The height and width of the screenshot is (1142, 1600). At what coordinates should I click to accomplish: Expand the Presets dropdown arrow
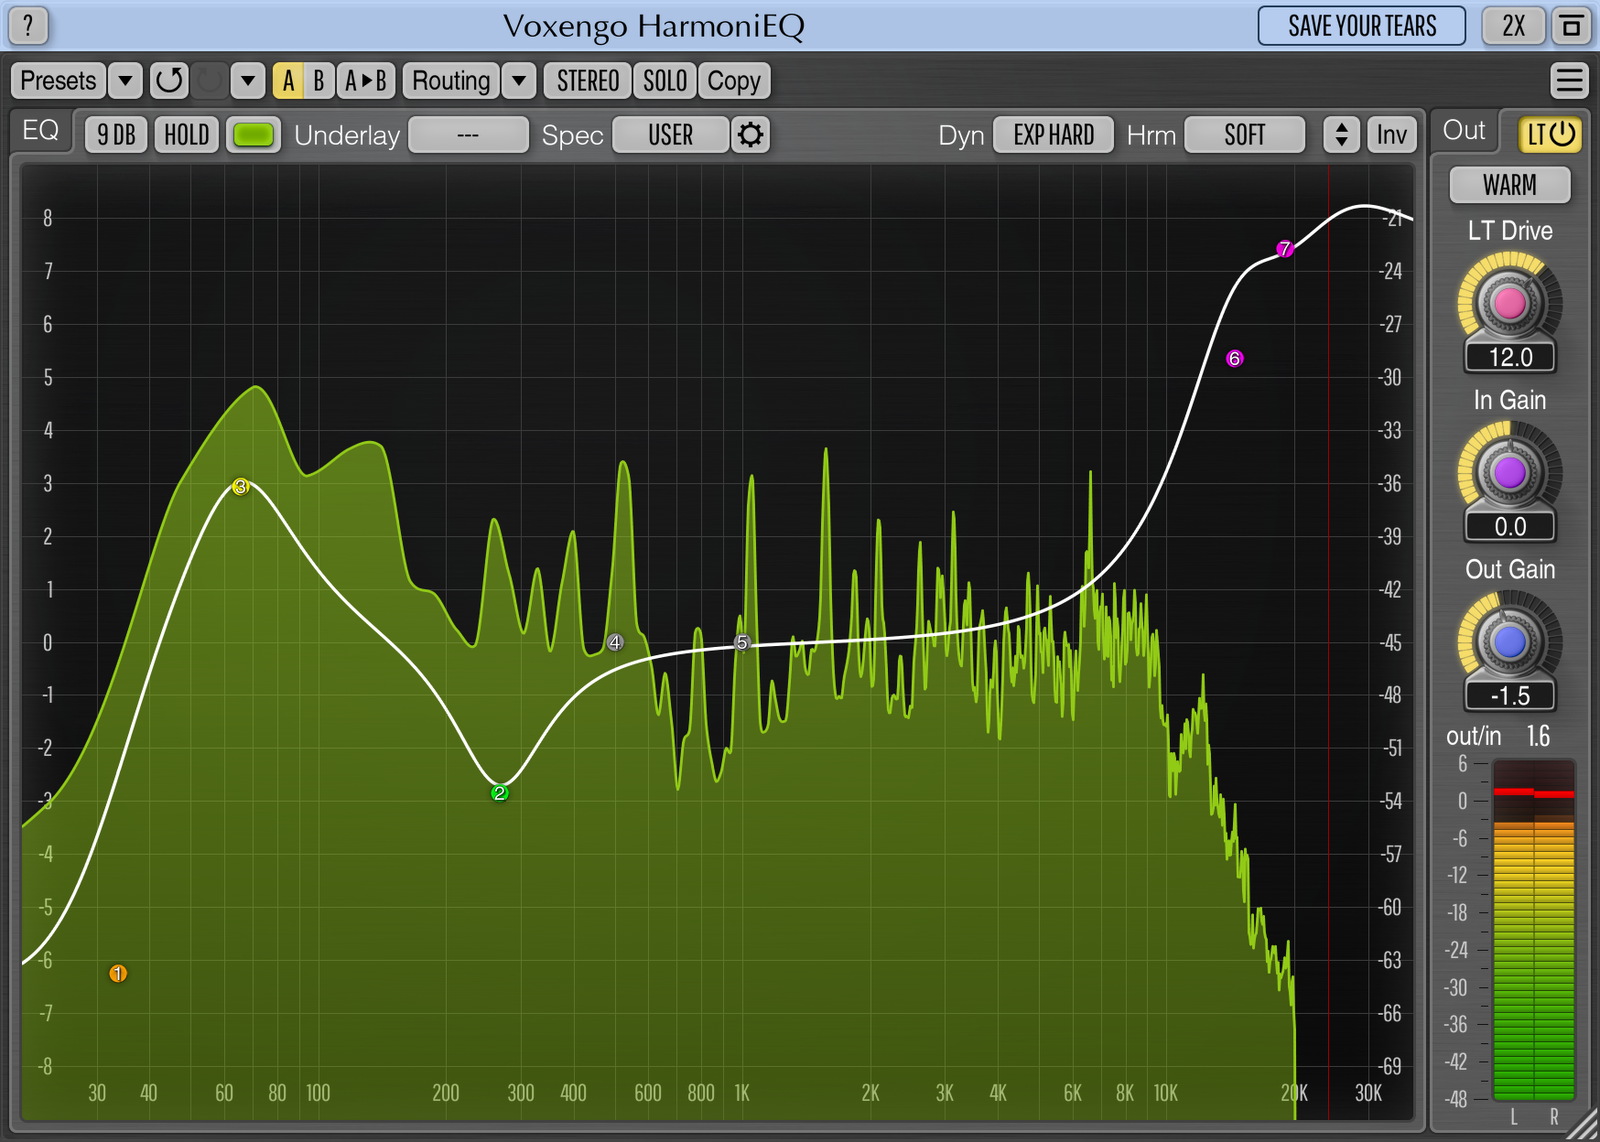coord(125,80)
